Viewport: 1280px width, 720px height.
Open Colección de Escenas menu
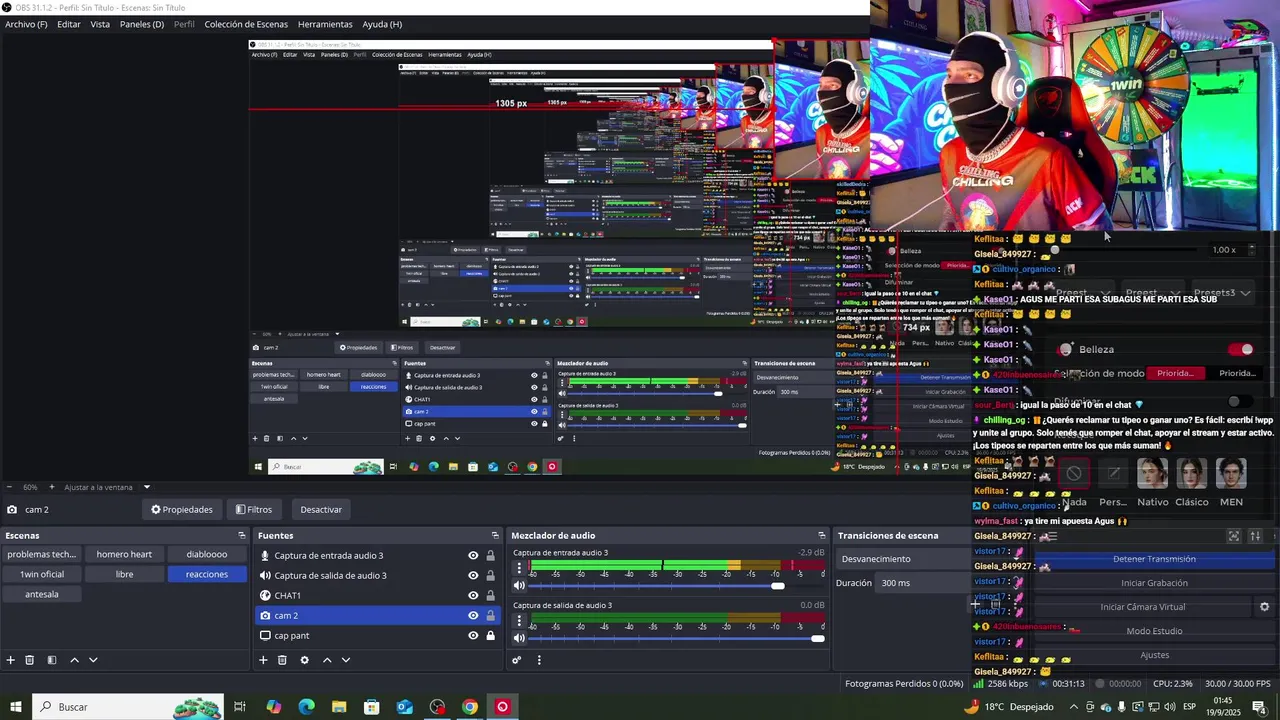point(246,24)
